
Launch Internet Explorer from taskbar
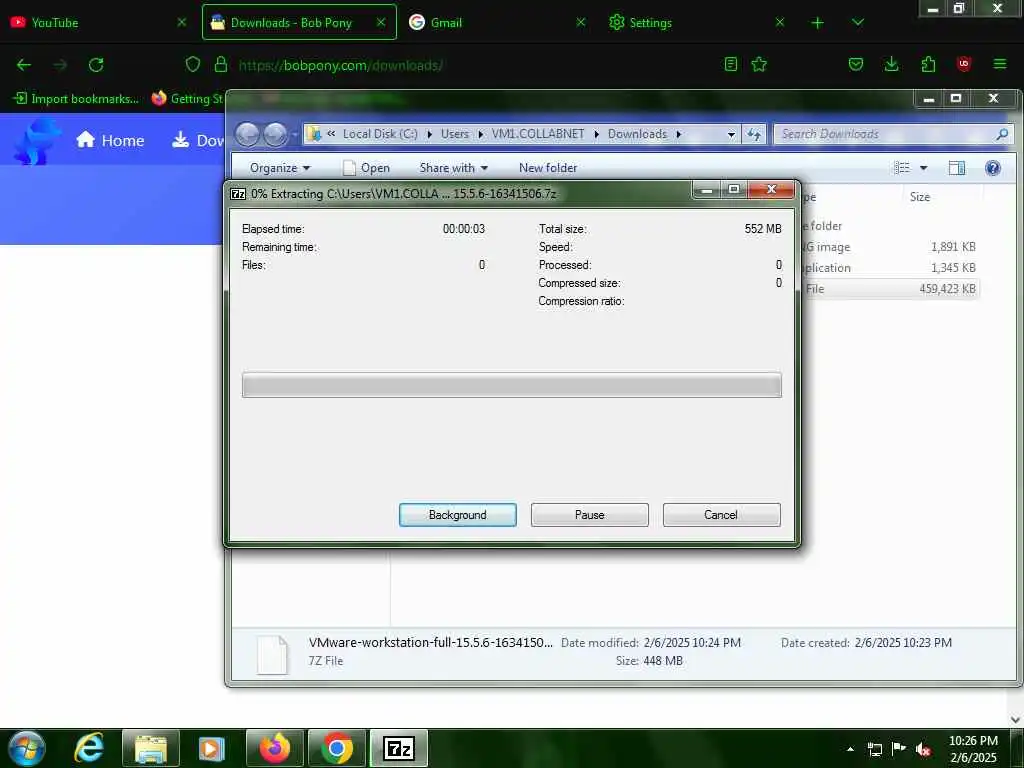coord(89,748)
